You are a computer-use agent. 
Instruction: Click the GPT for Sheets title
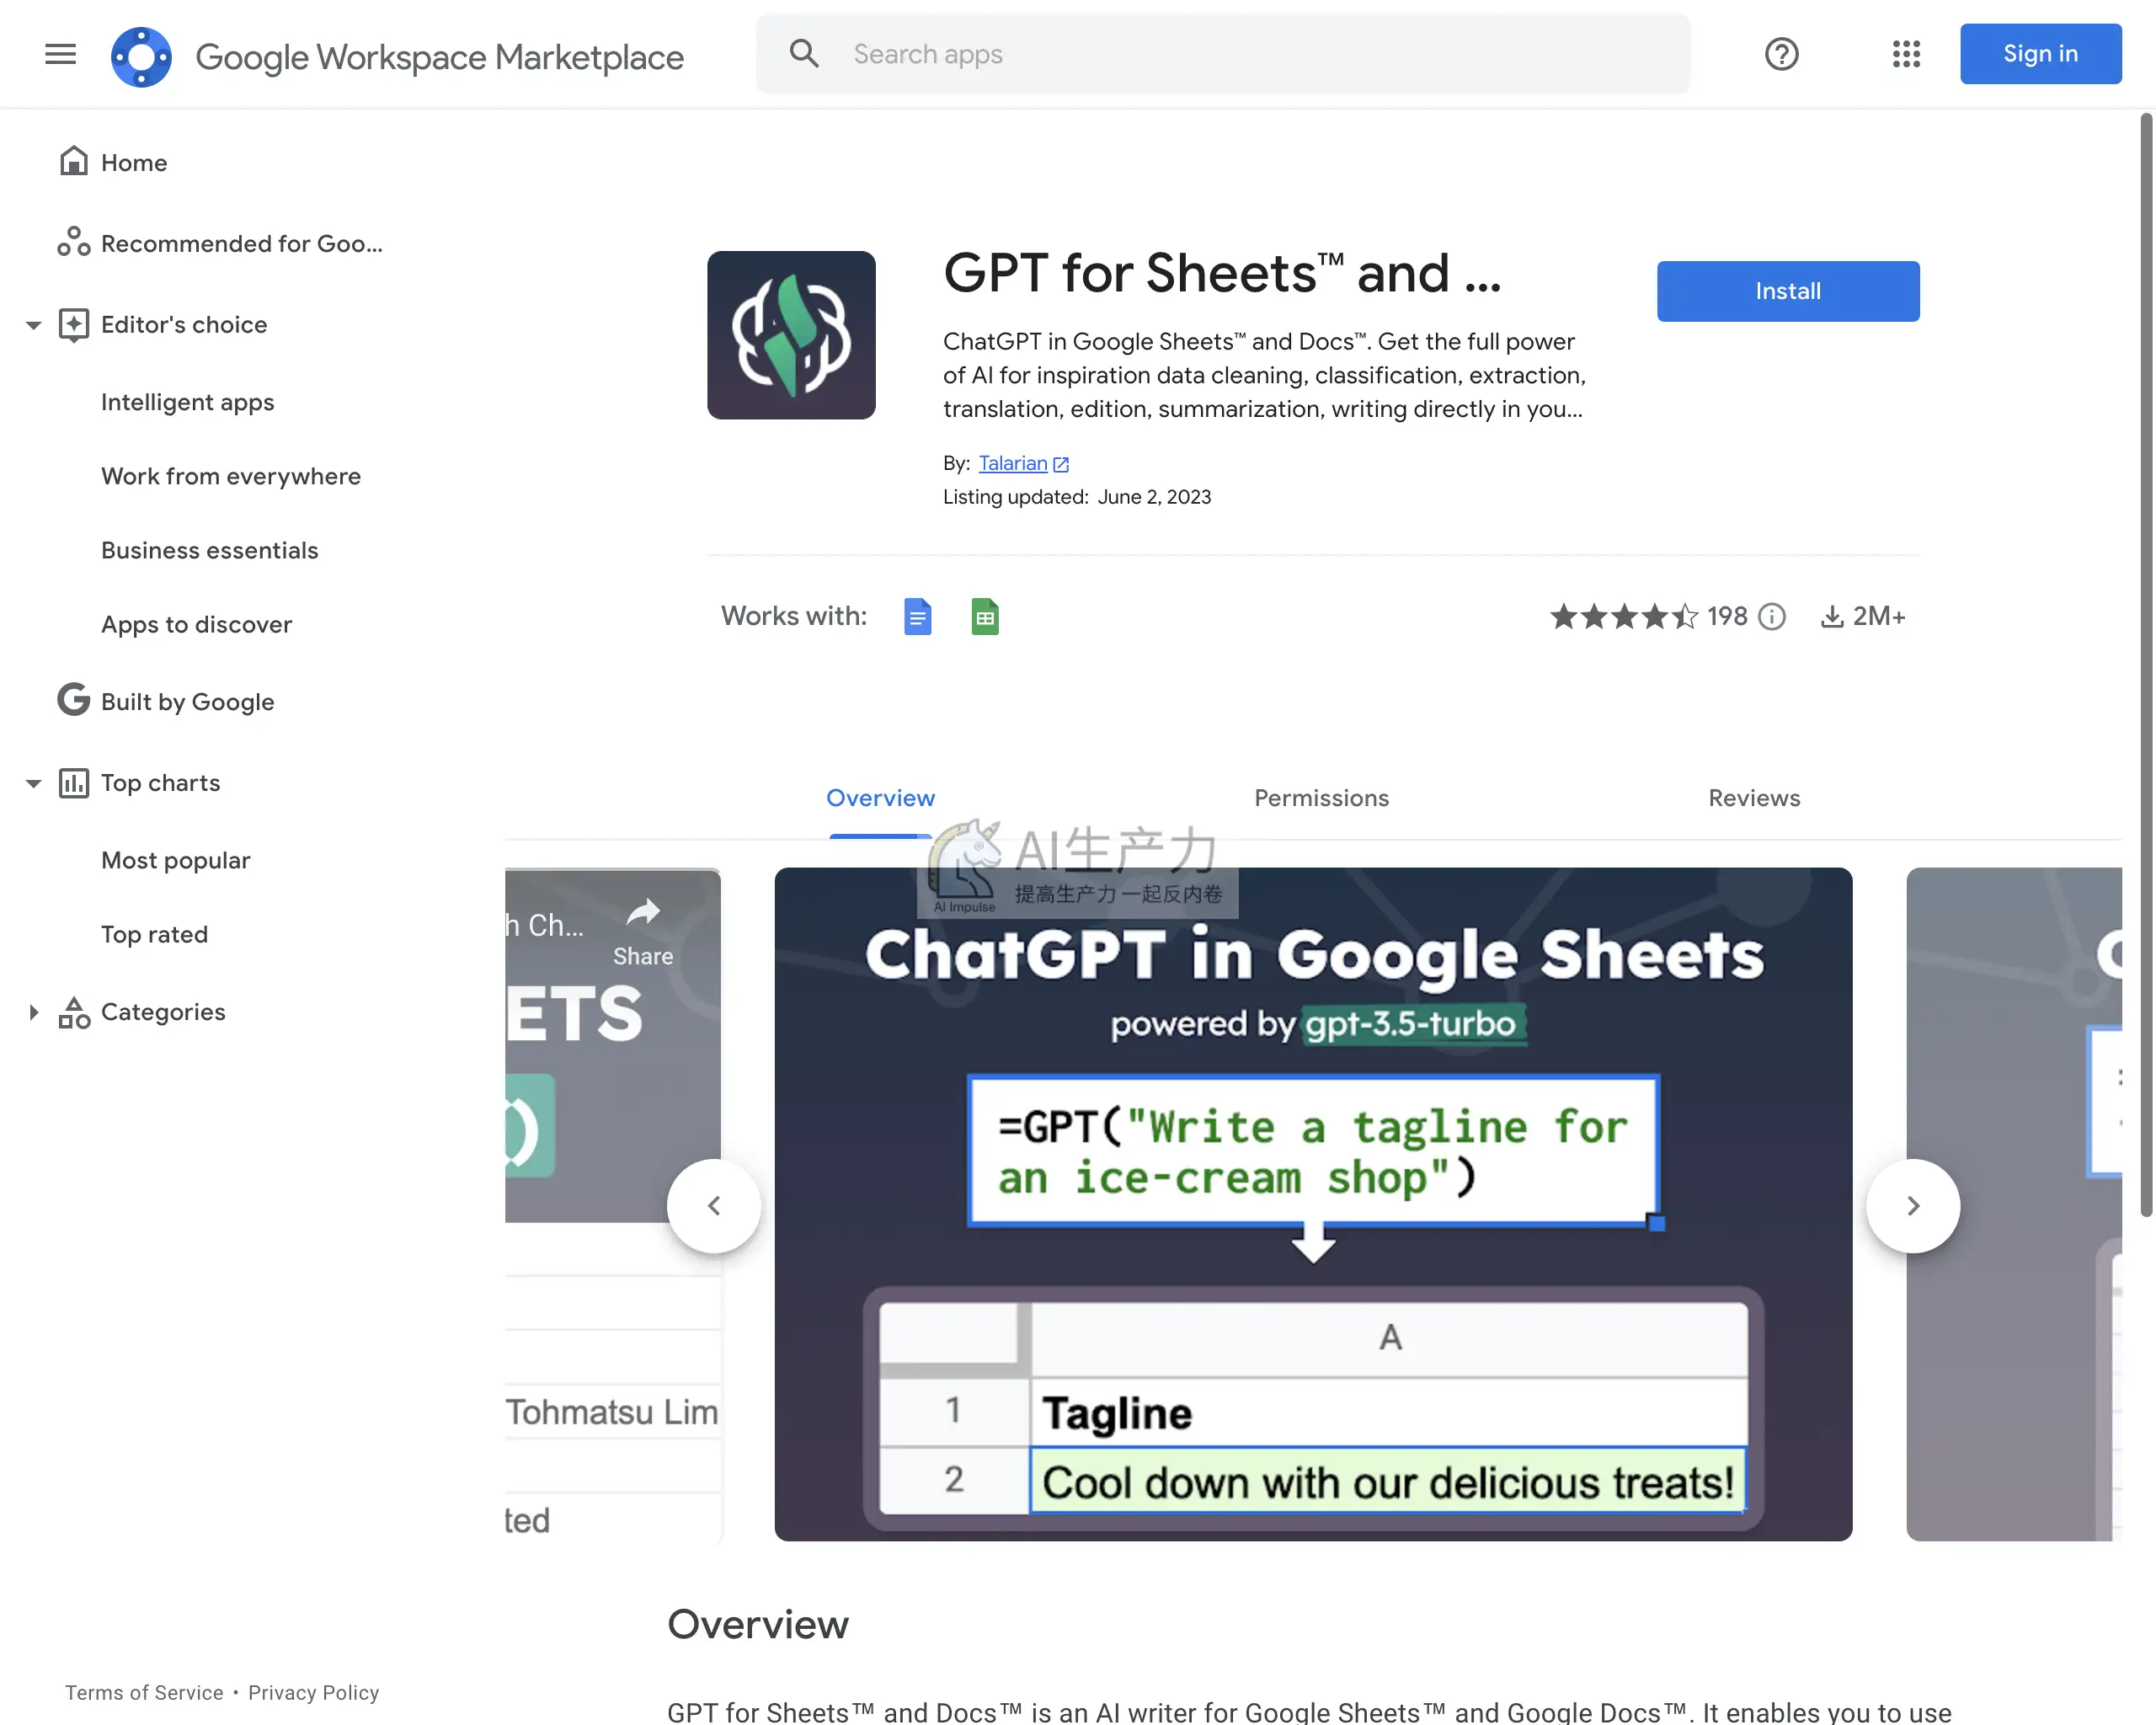[x=1222, y=273]
